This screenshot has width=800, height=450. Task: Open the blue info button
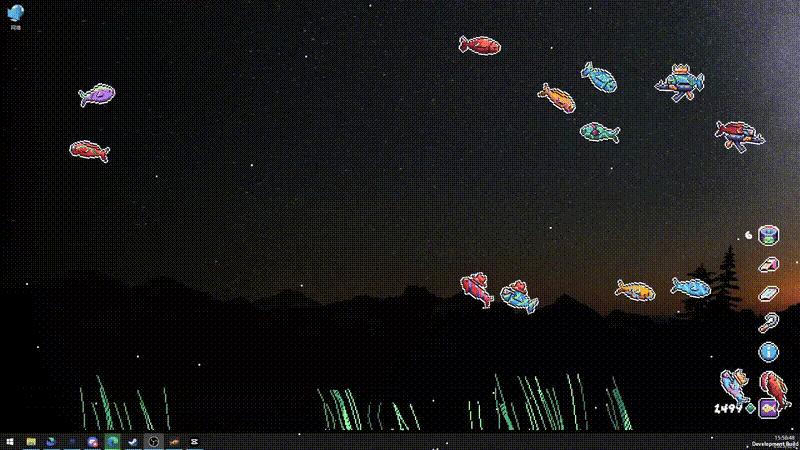point(768,351)
